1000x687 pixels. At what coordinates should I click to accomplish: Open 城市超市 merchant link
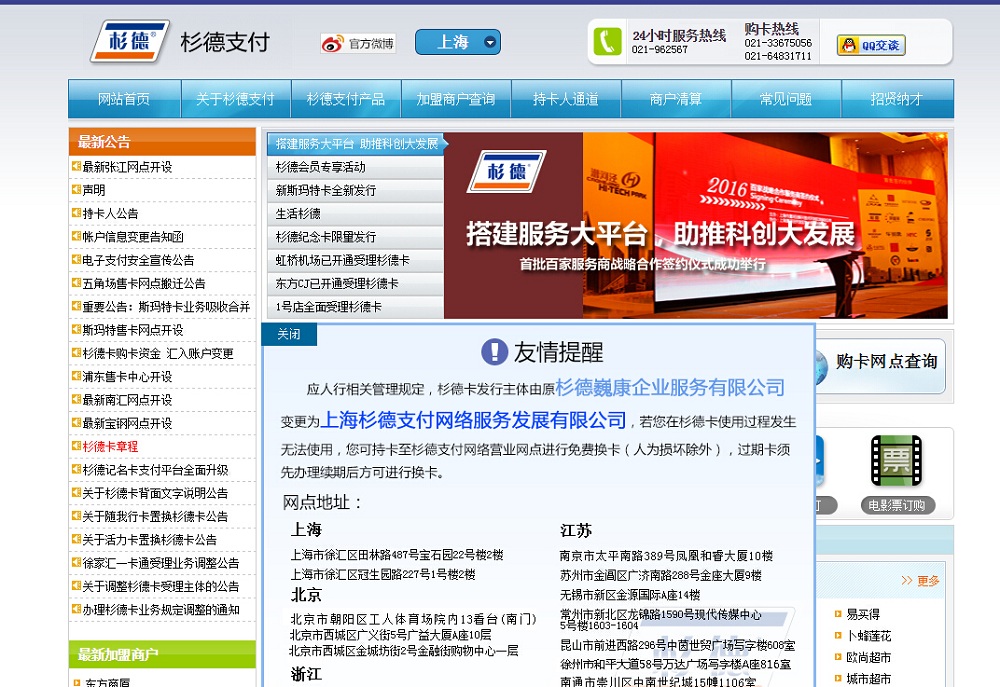click(869, 679)
